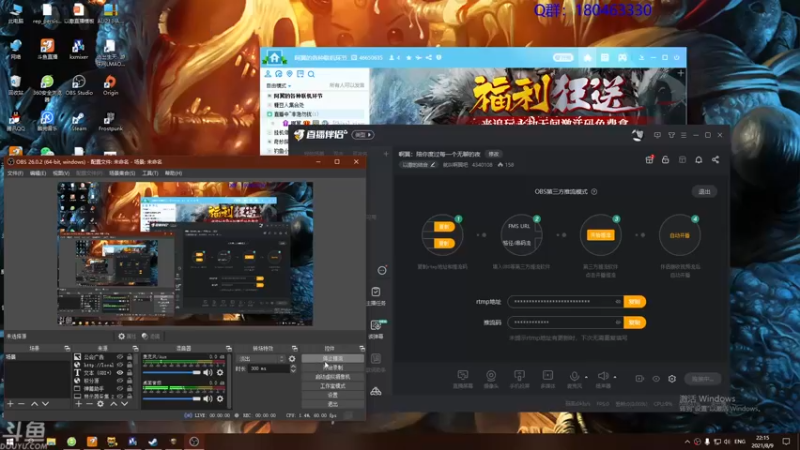This screenshot has height=450, width=800.
Task: Click the lock icon in streaming companion header
Action: click(665, 160)
